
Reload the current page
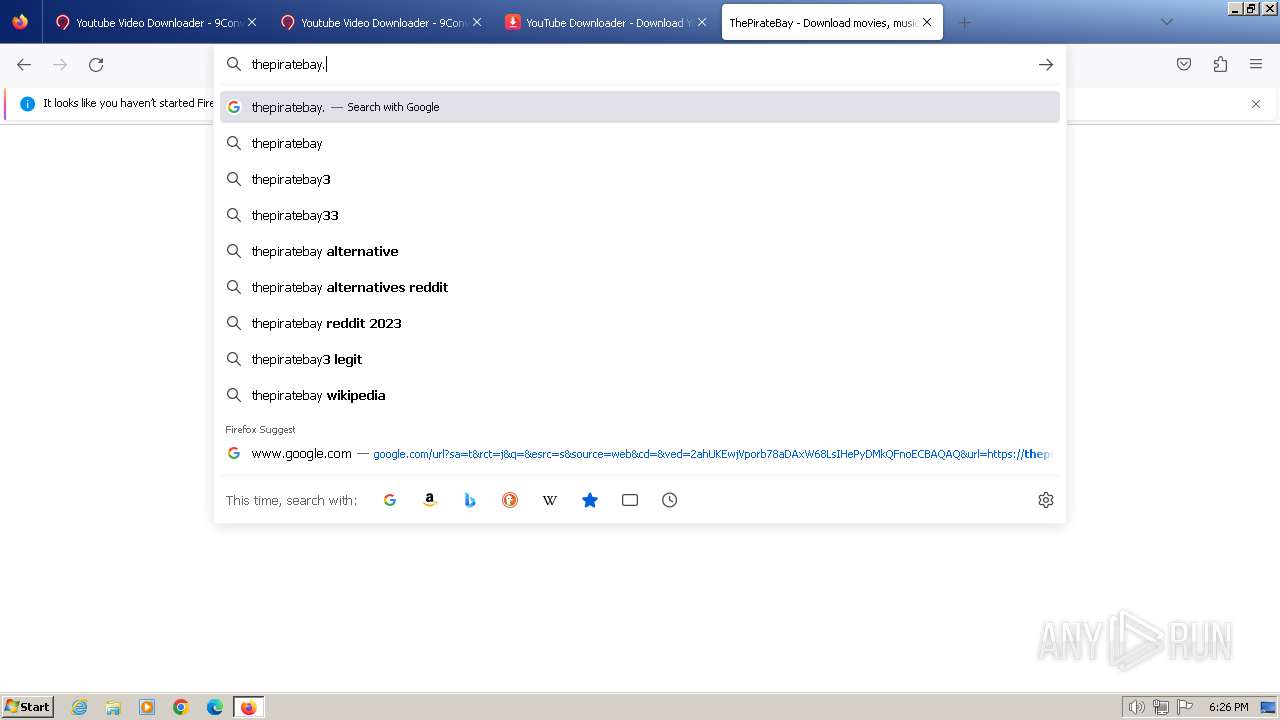(x=96, y=64)
